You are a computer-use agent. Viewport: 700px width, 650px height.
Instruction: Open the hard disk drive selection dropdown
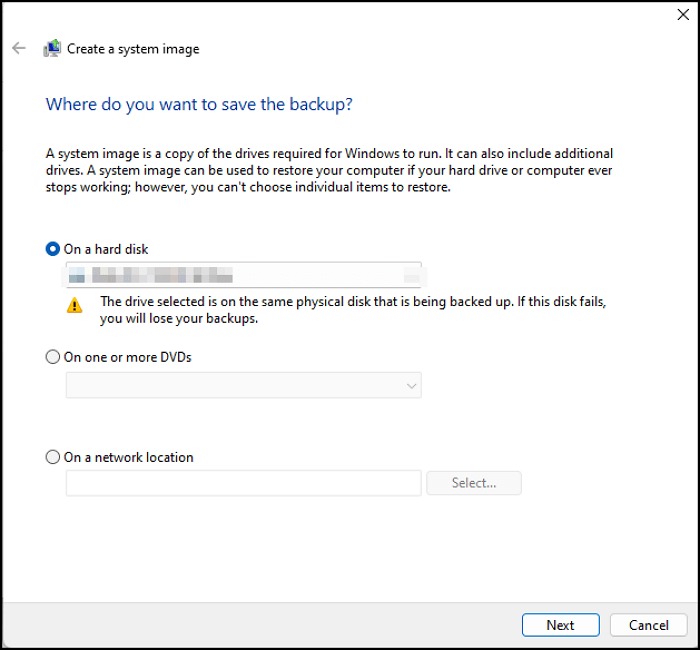point(243,274)
